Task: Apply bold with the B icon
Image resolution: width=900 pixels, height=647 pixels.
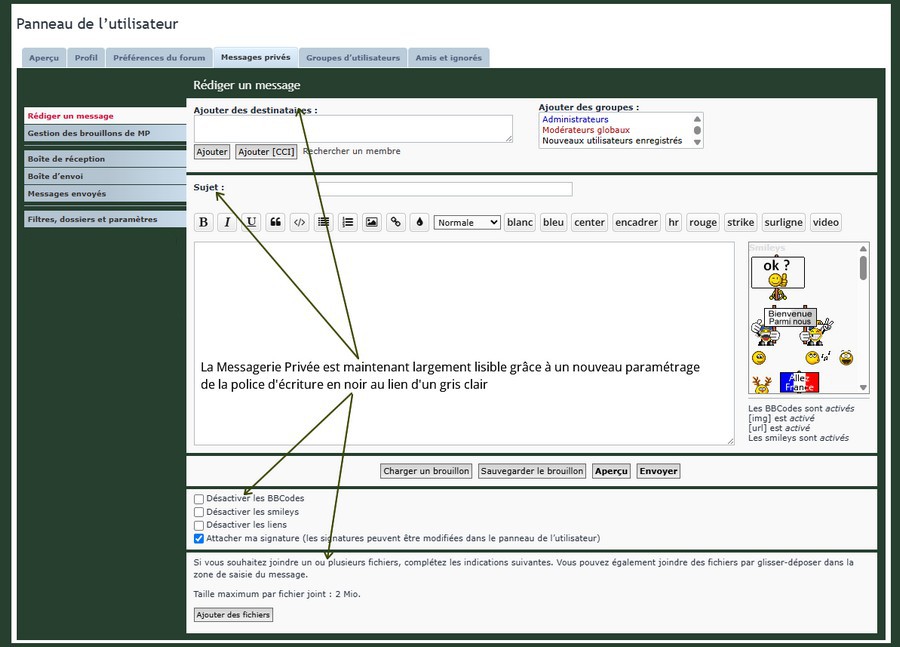Action: tap(203, 222)
